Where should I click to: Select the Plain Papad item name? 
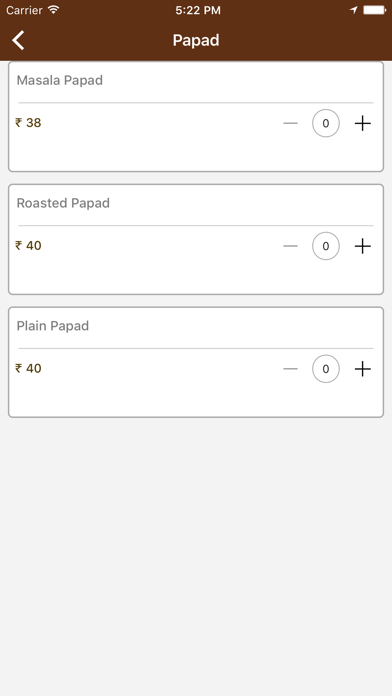[53, 326]
